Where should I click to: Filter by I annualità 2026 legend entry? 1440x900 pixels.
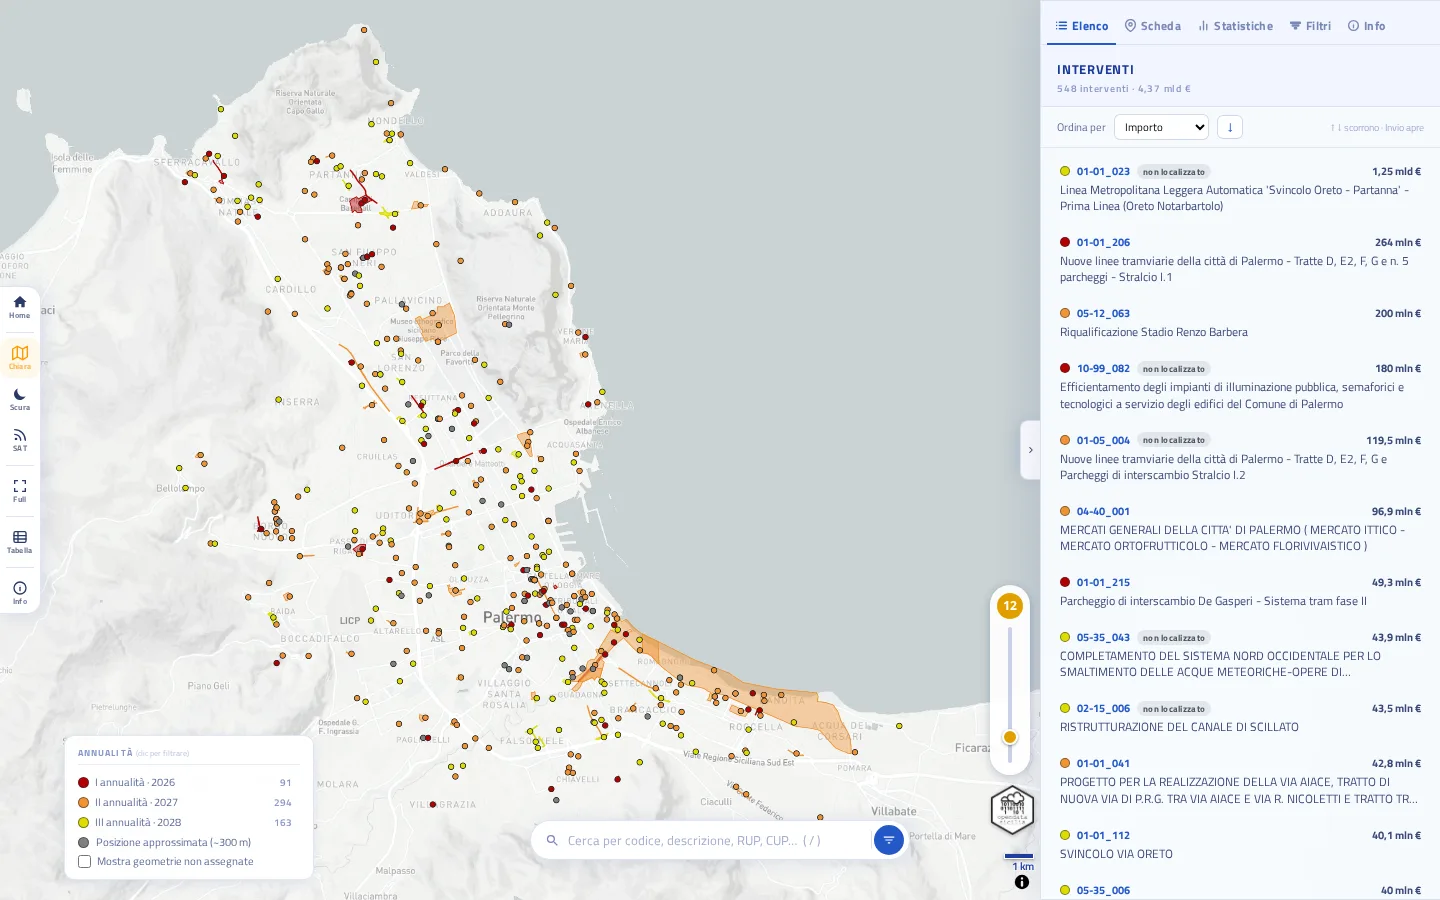point(185,782)
